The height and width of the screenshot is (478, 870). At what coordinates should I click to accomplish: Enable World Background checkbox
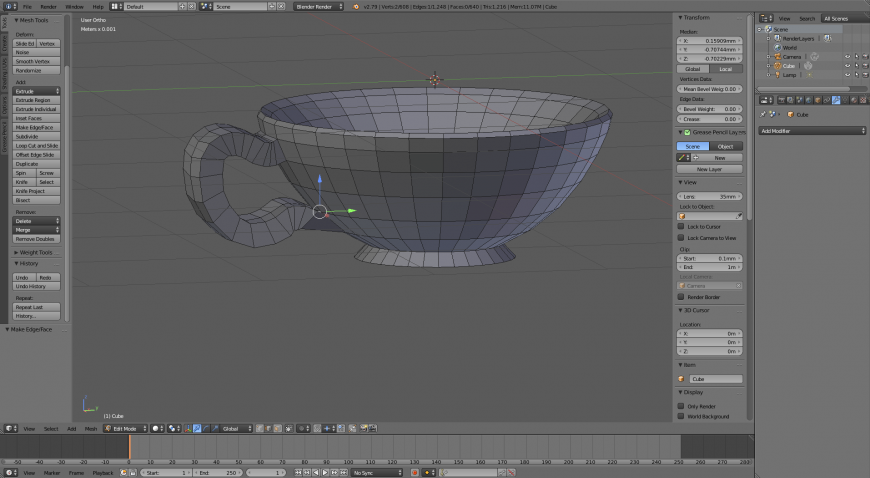[681, 416]
